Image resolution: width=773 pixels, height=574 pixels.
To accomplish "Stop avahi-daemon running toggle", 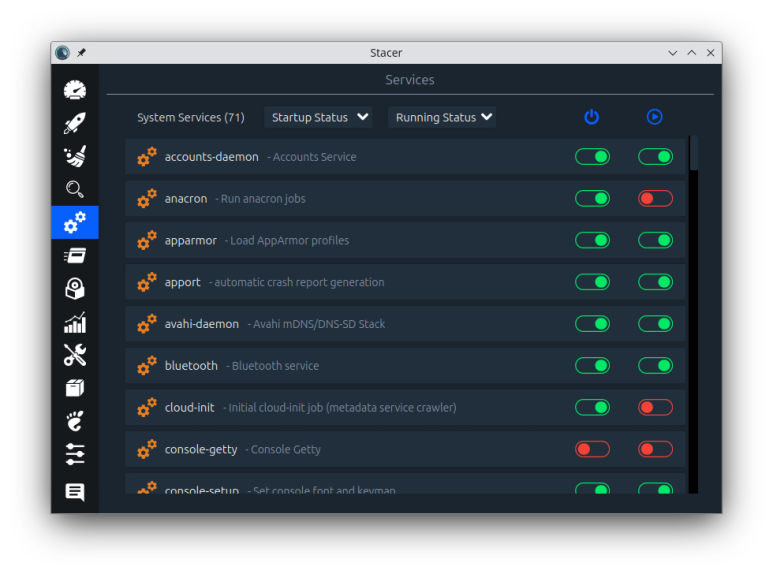I will [655, 324].
